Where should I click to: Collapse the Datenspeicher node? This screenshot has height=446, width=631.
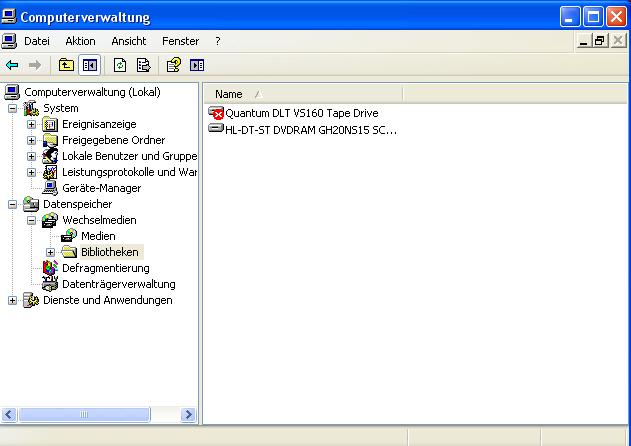[x=12, y=204]
